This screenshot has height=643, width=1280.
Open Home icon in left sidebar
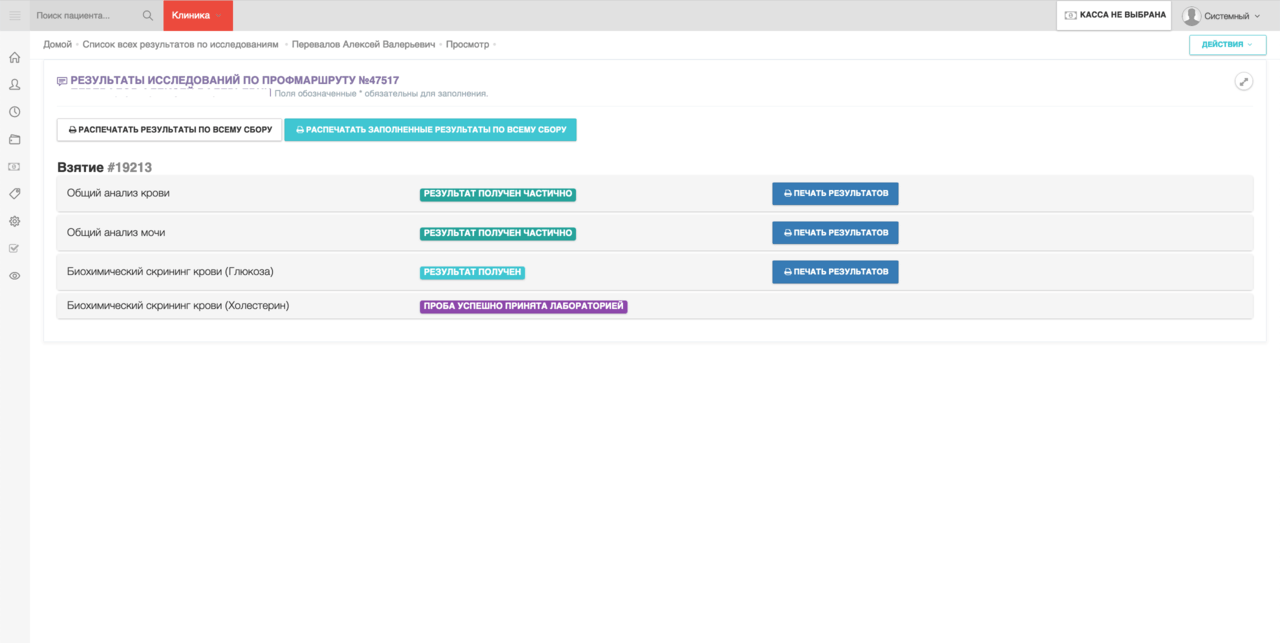[14, 57]
